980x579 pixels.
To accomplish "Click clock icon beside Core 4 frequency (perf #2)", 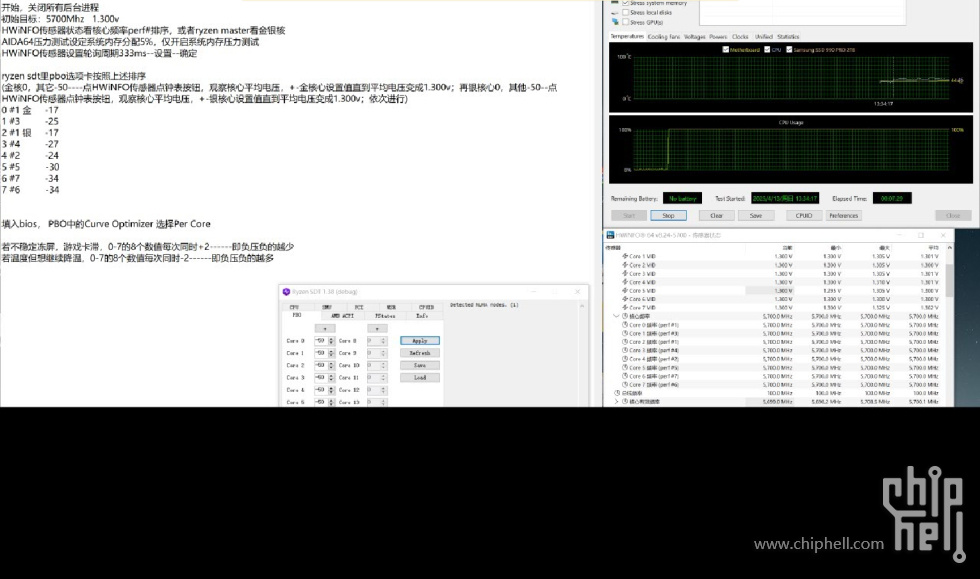I will 624,359.
